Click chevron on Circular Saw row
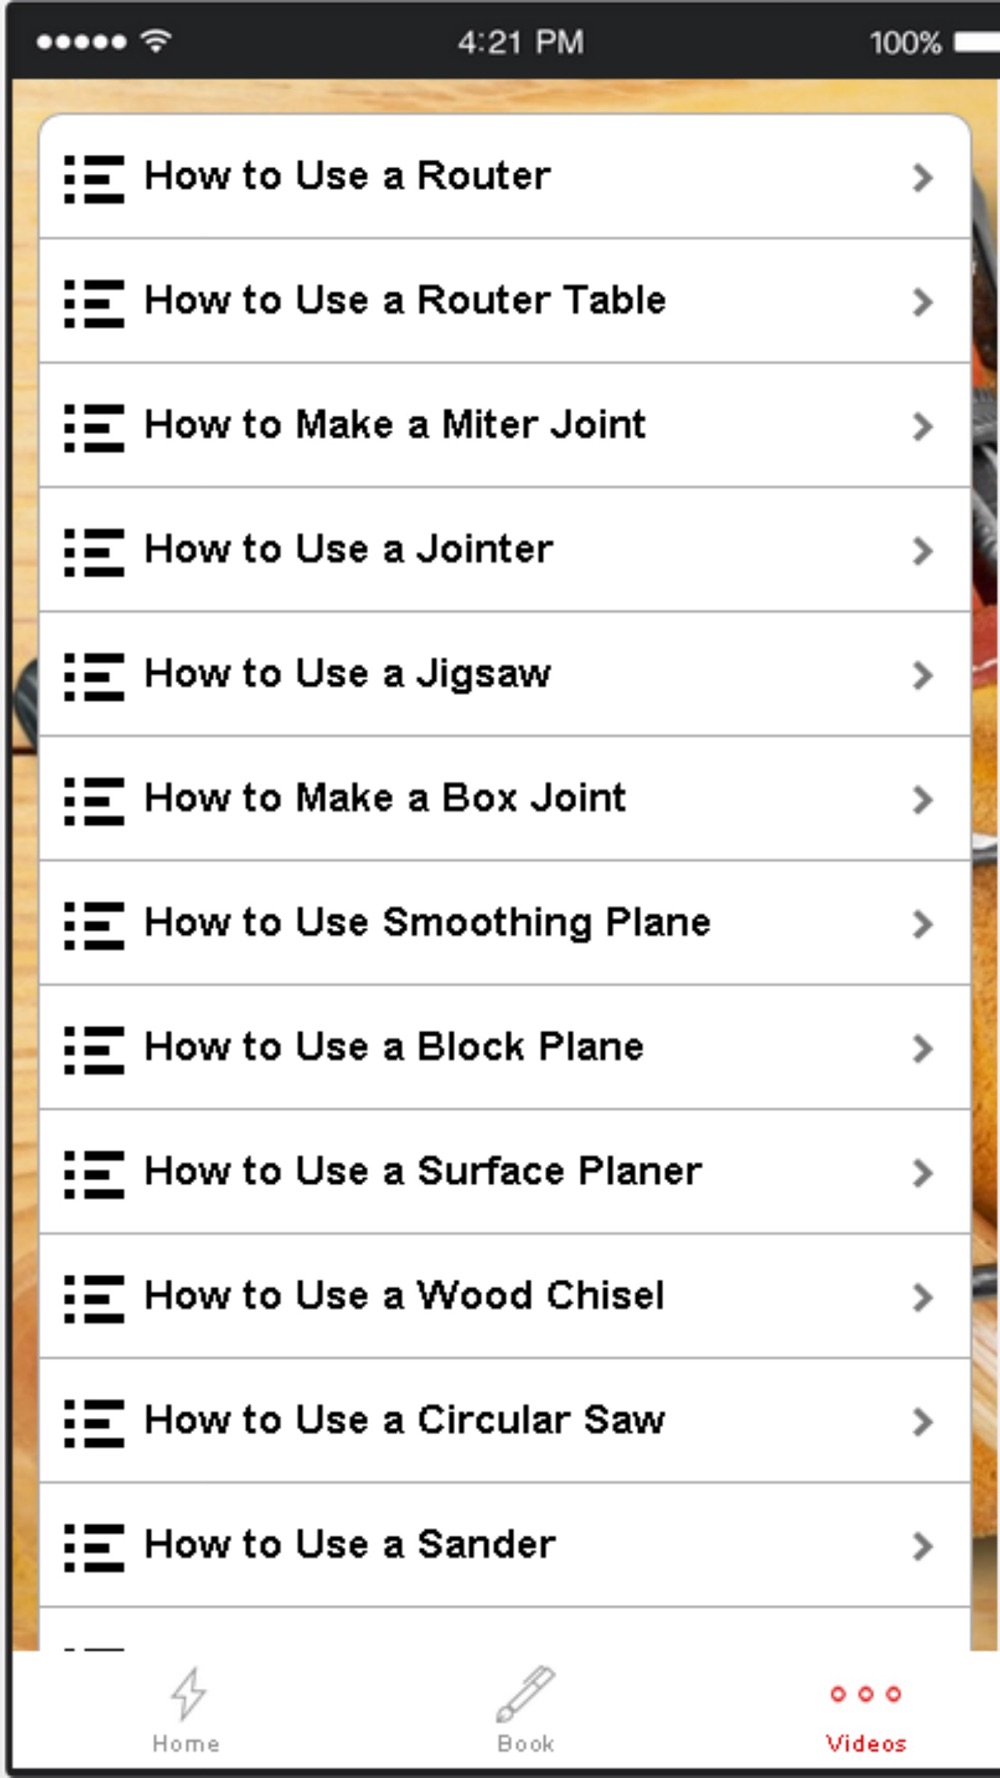This screenshot has width=1000, height=1778. [x=922, y=1422]
